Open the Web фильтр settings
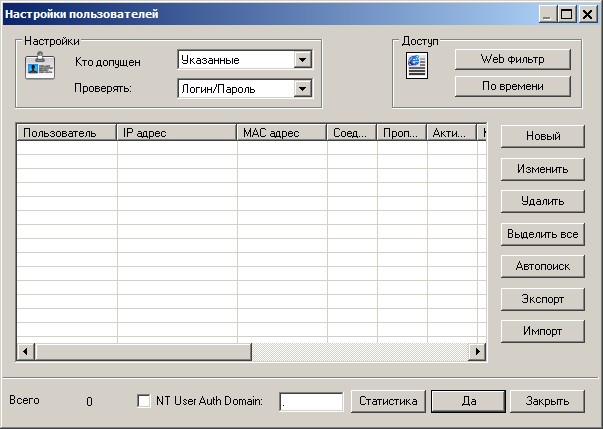 [512, 59]
